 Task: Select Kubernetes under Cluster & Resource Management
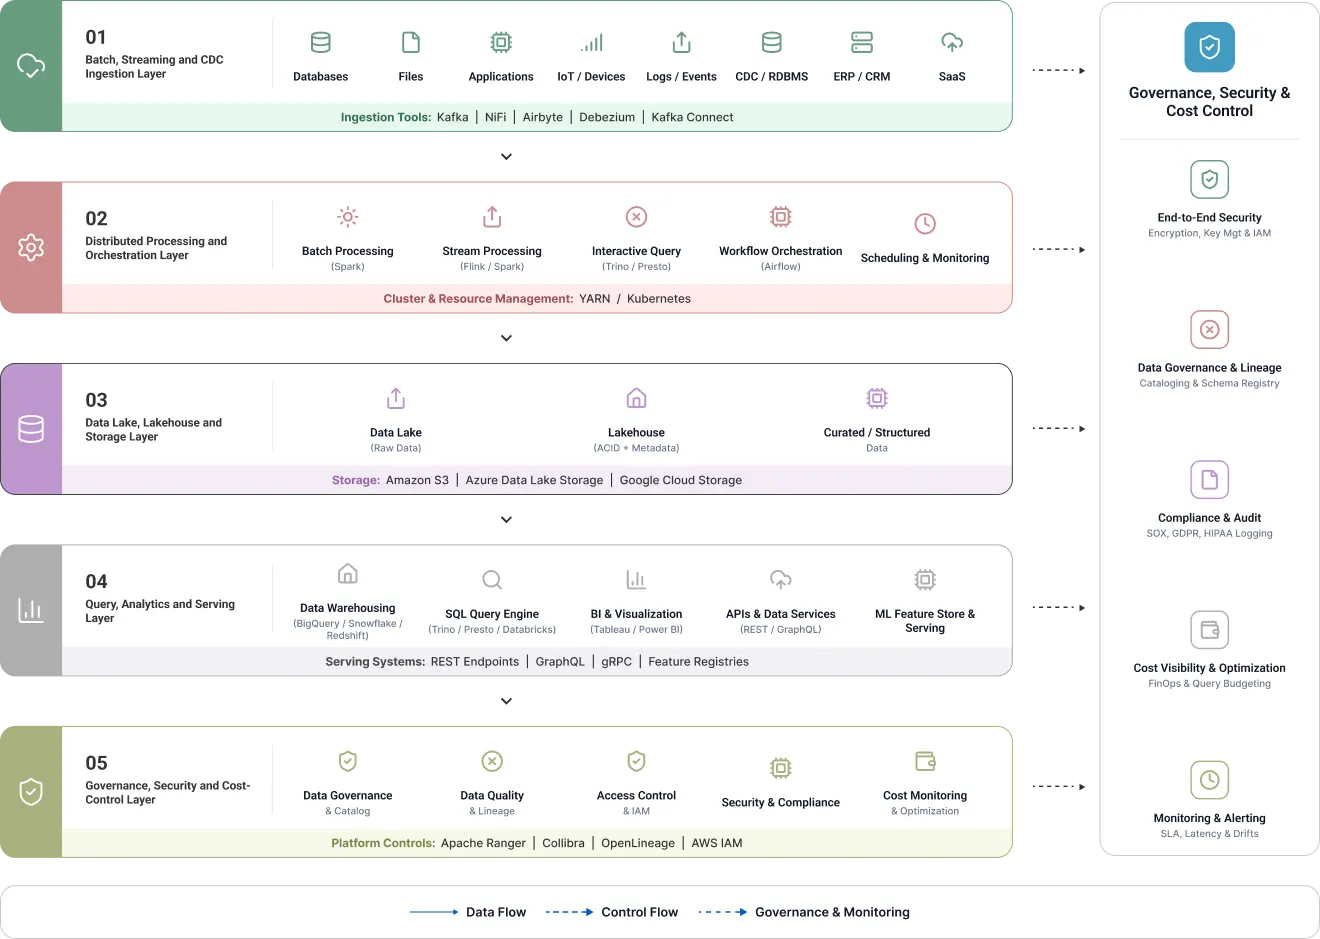coord(659,299)
